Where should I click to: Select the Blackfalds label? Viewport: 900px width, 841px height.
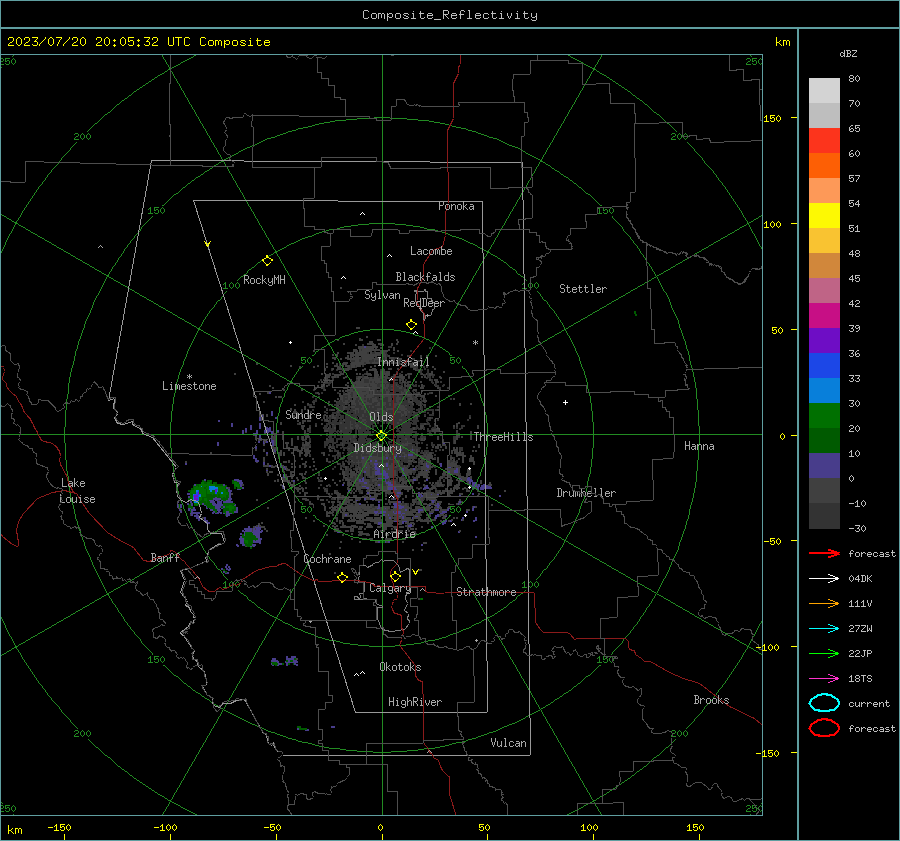(x=425, y=277)
